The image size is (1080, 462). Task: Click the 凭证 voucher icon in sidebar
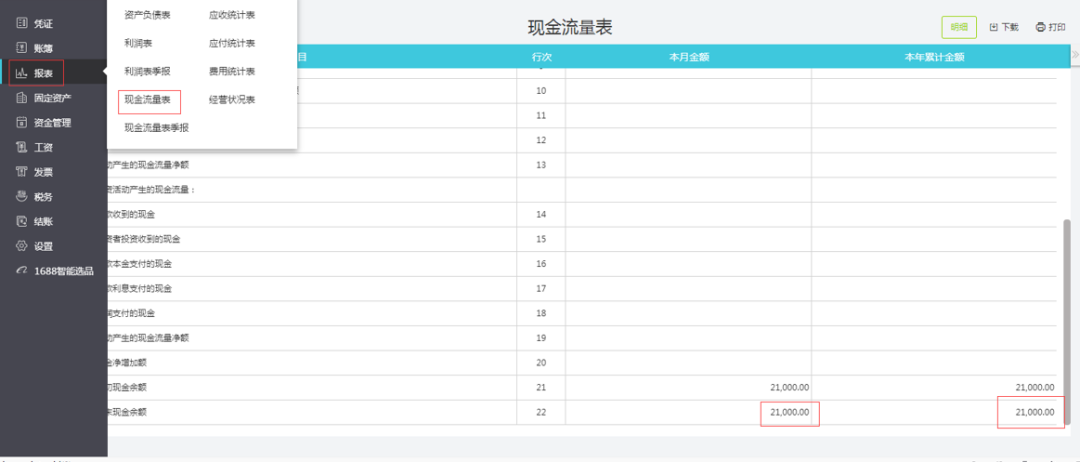click(x=21, y=22)
